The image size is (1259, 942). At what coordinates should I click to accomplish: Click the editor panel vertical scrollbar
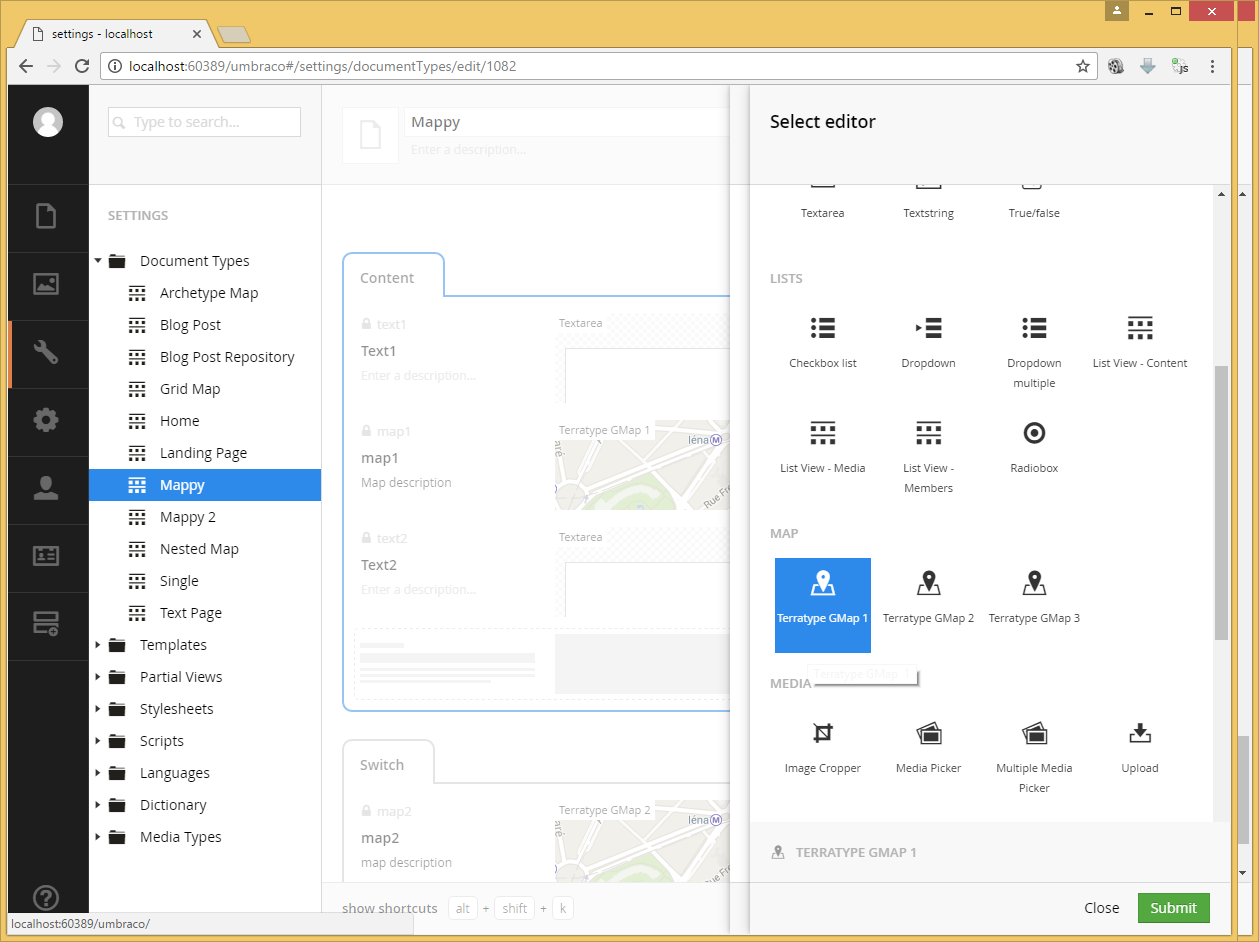1221,503
